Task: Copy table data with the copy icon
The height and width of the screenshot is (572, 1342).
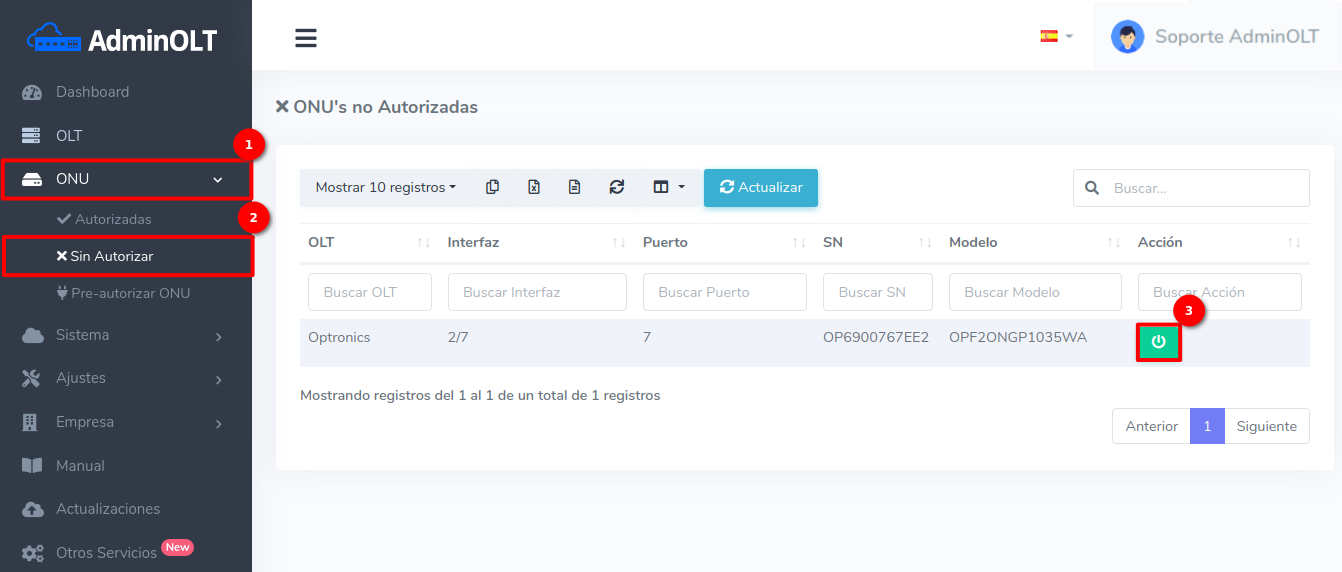Action: (x=492, y=187)
